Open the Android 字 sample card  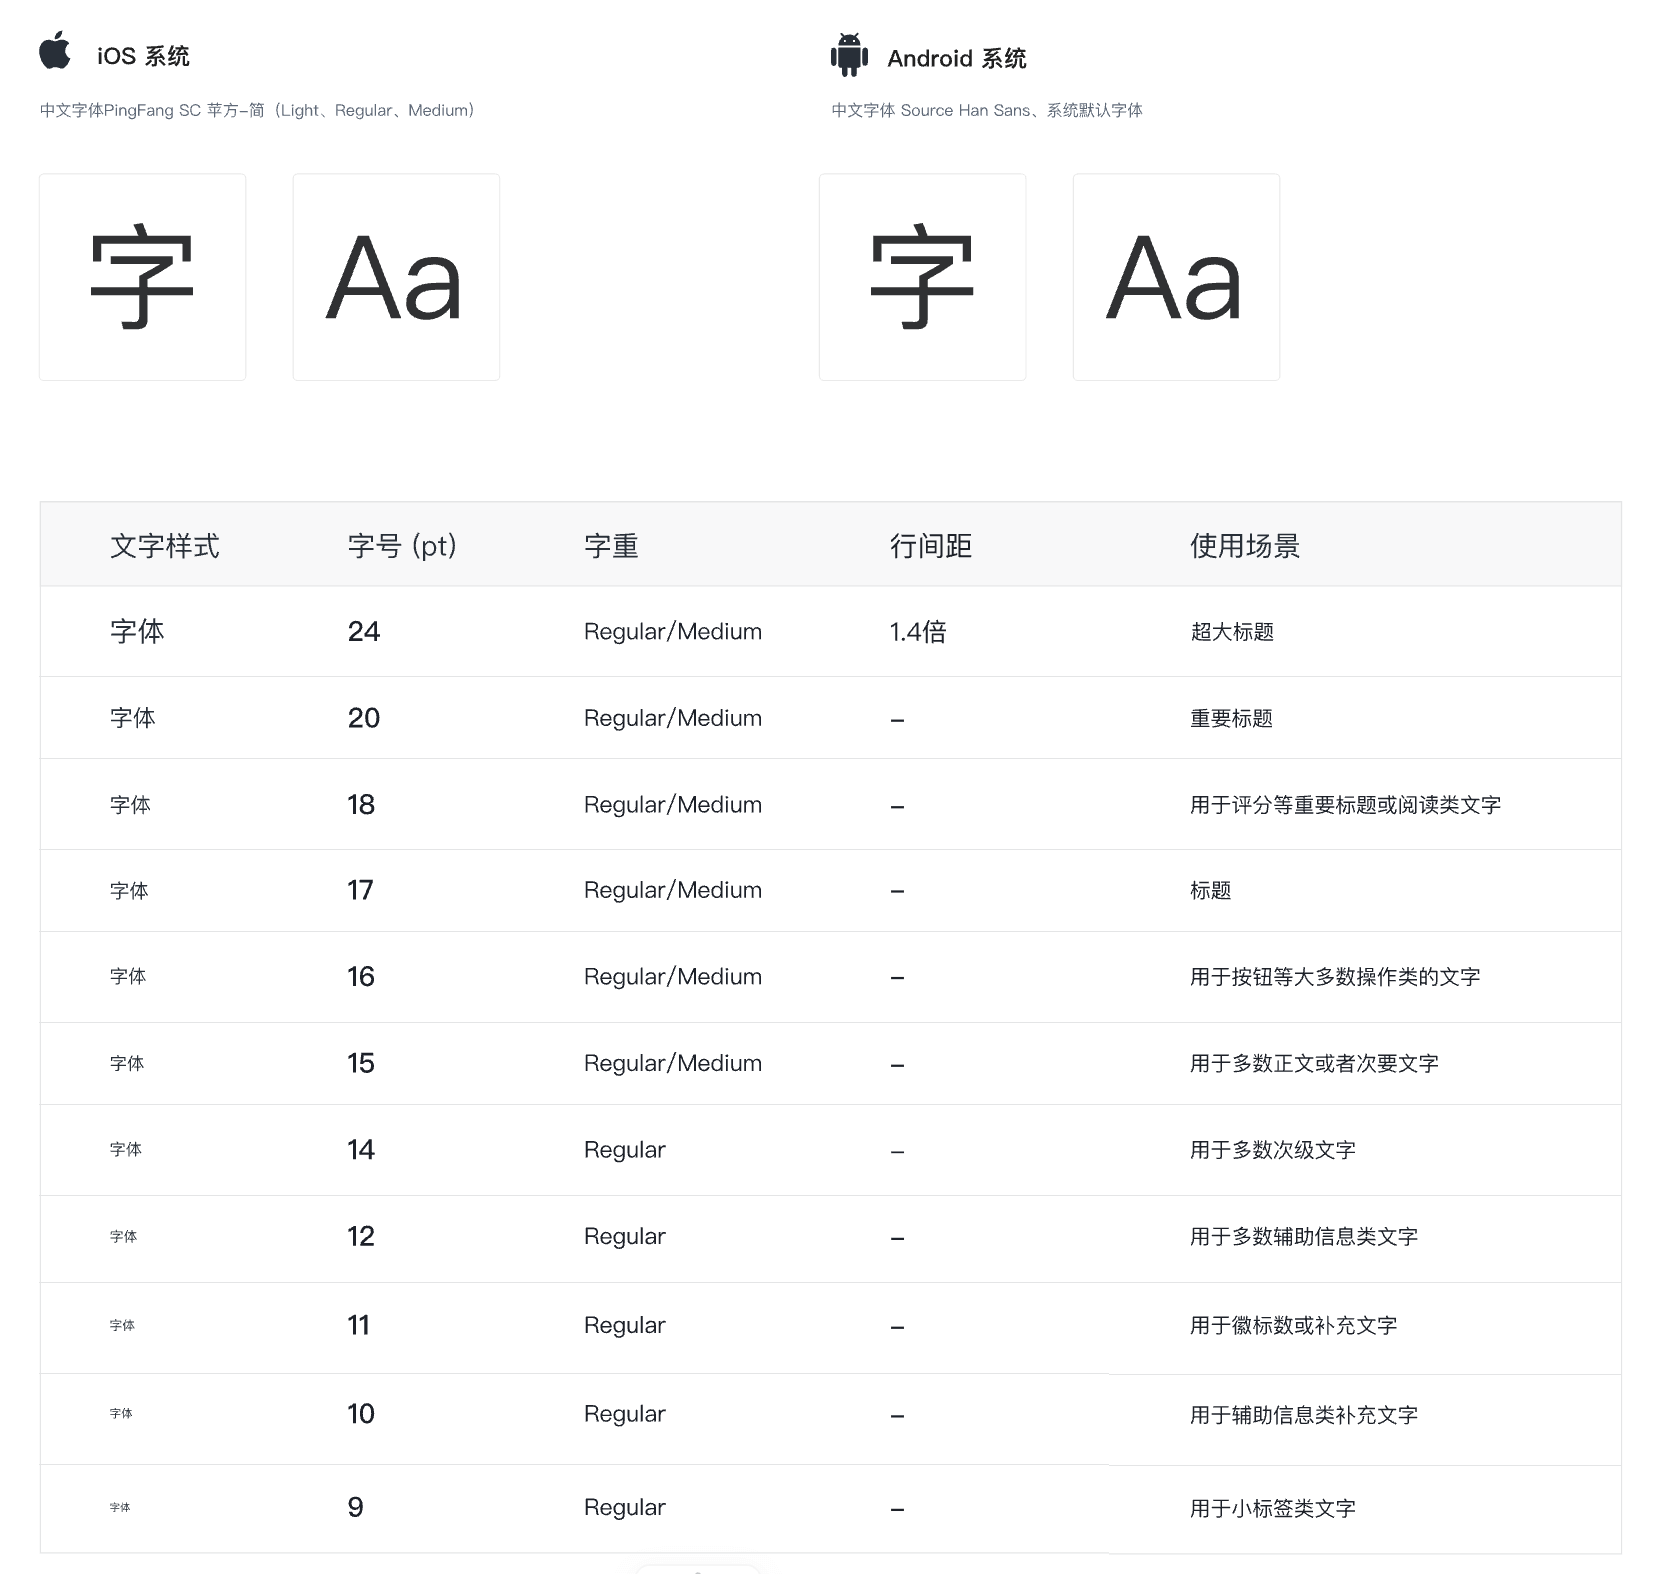point(922,277)
